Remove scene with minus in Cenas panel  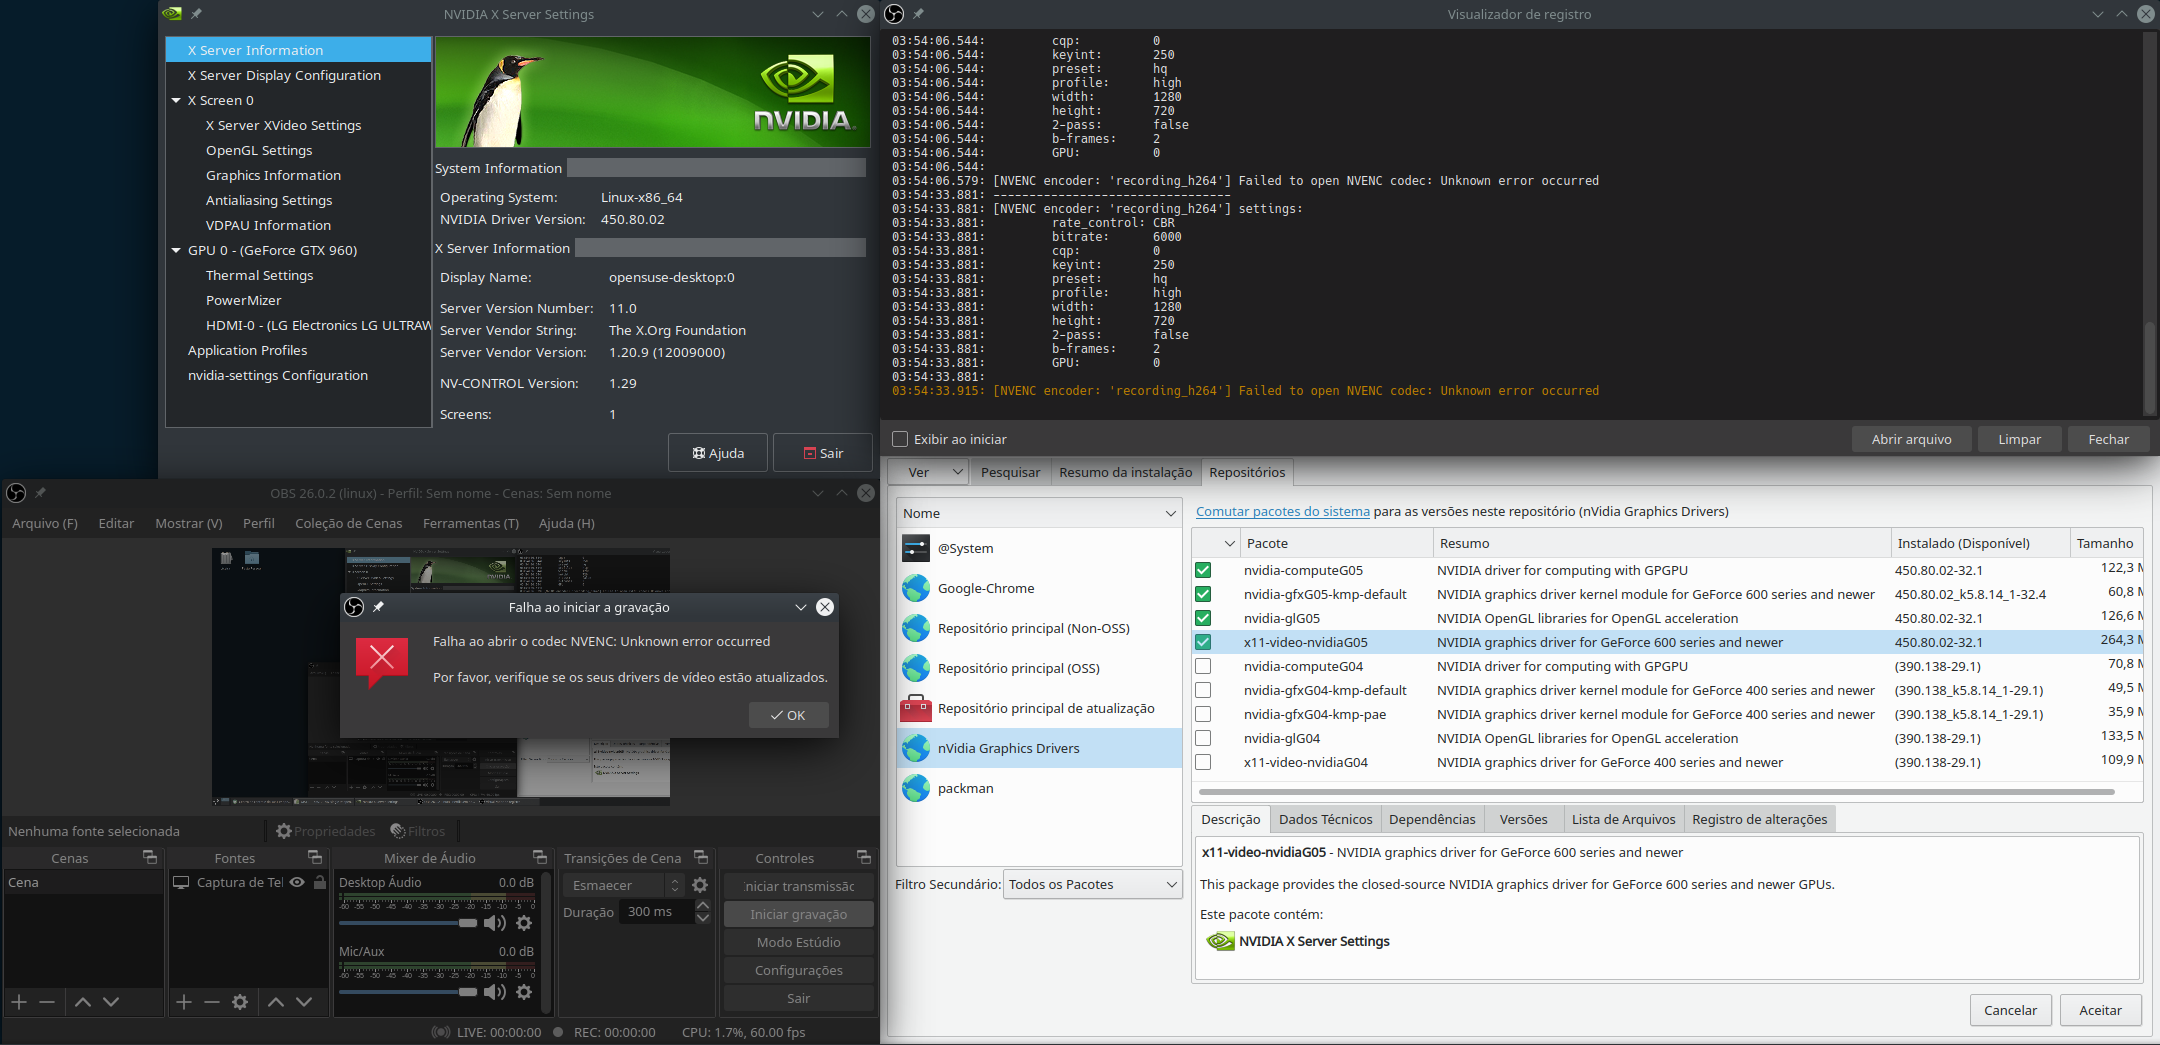coord(47,1001)
